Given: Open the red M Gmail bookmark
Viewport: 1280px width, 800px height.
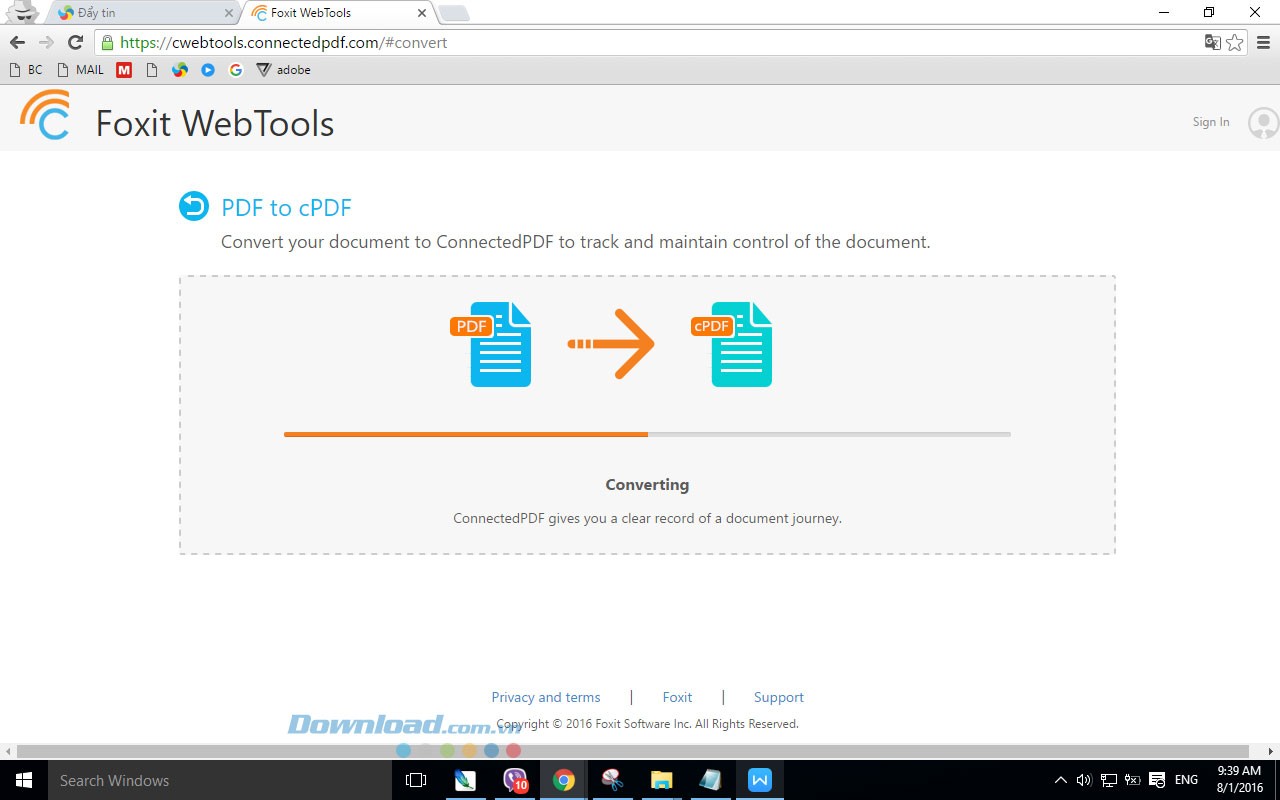Looking at the screenshot, I should coord(124,70).
